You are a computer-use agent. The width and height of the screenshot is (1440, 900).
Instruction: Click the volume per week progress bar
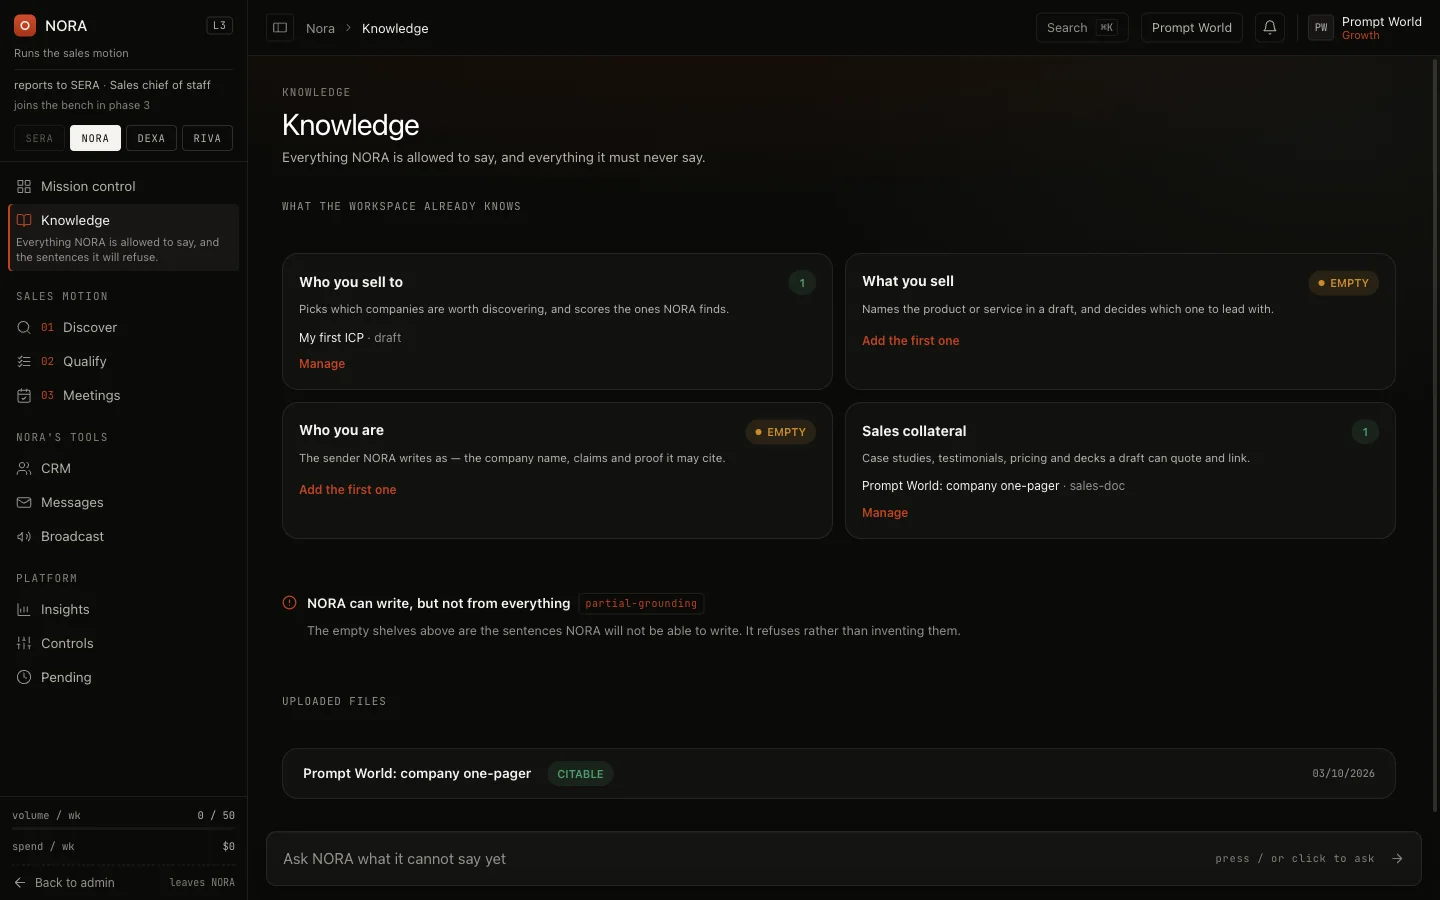(123, 829)
